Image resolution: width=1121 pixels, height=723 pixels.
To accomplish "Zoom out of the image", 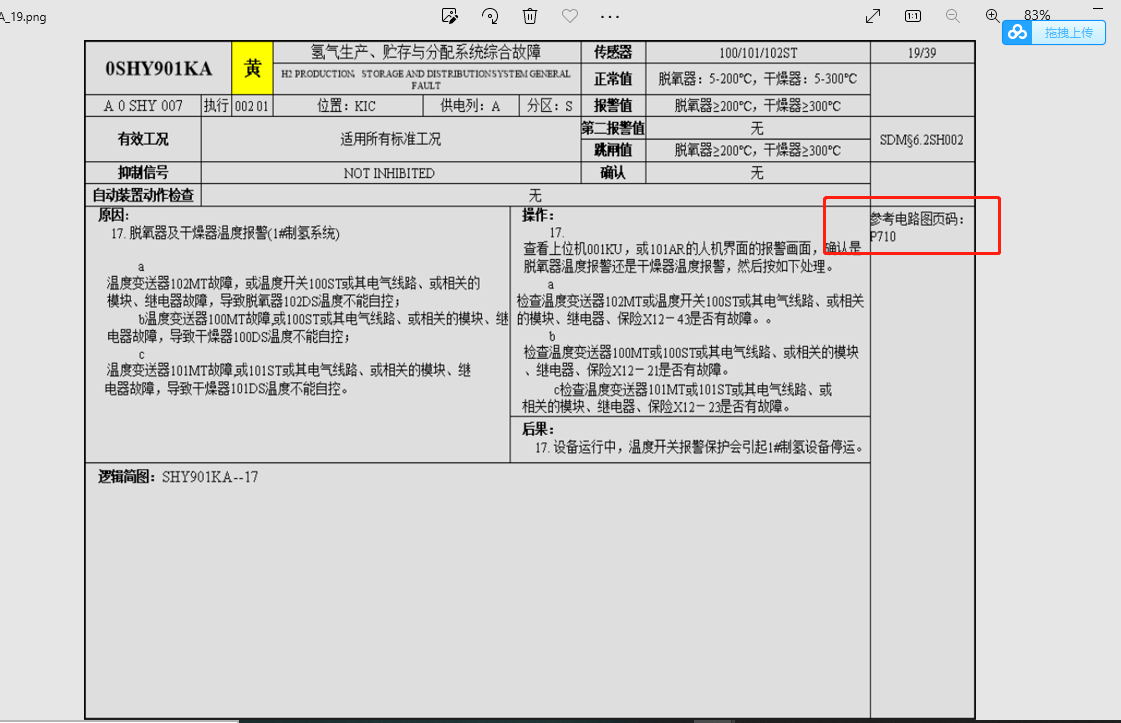I will coord(953,16).
